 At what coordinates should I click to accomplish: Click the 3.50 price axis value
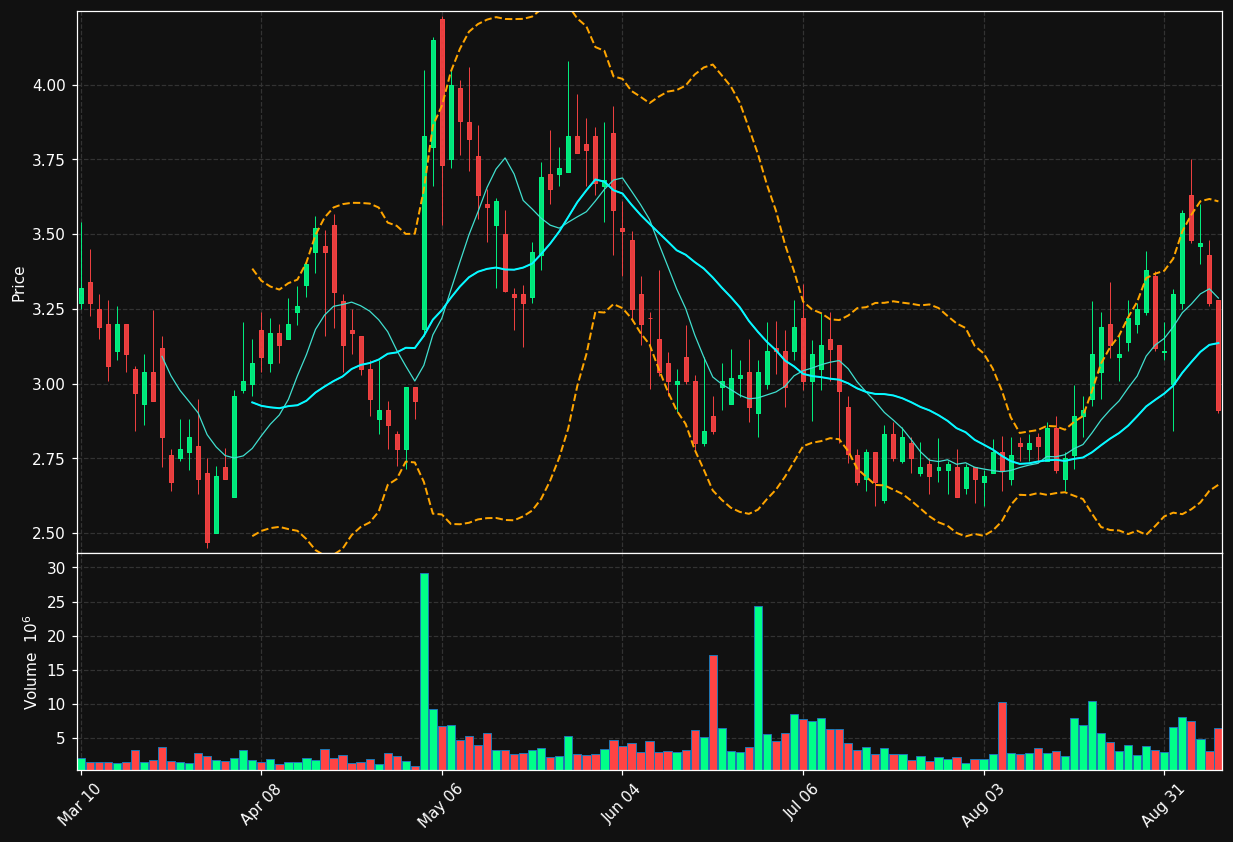(50, 235)
